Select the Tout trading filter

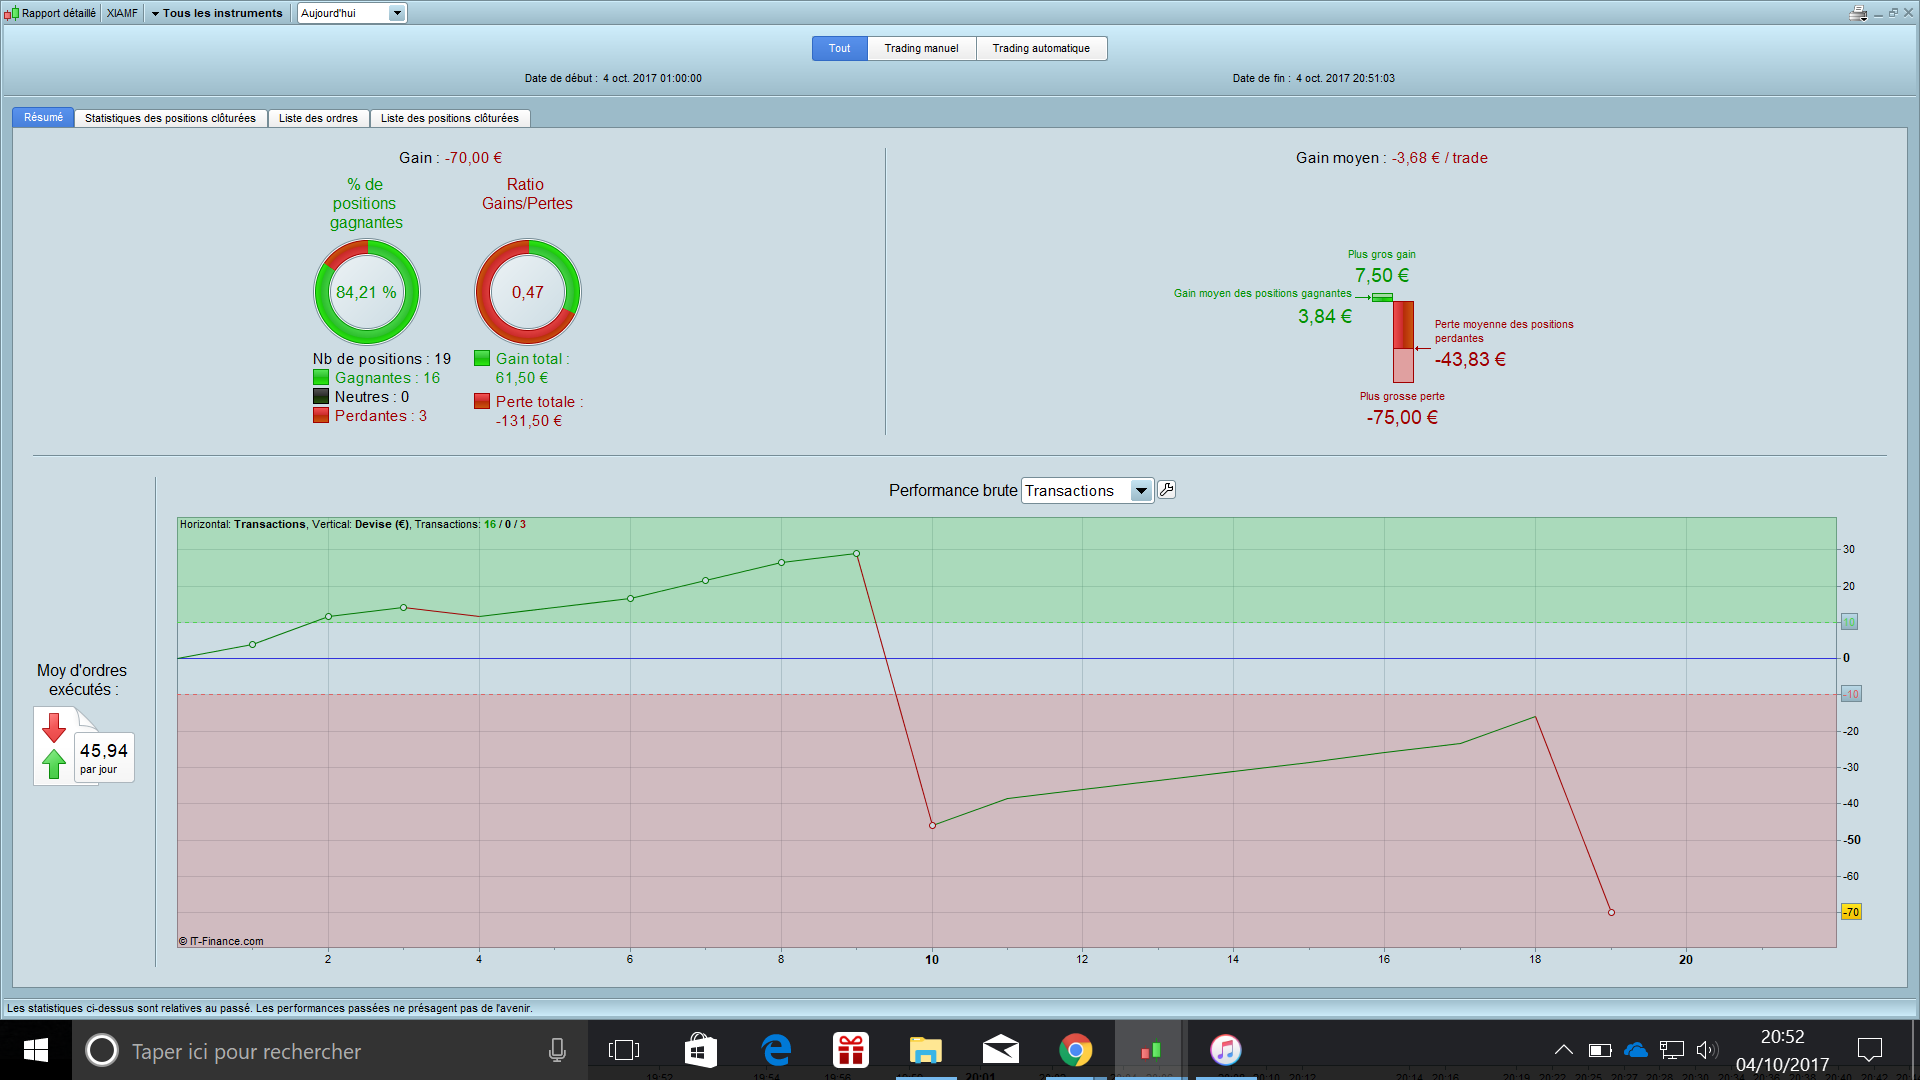point(839,48)
